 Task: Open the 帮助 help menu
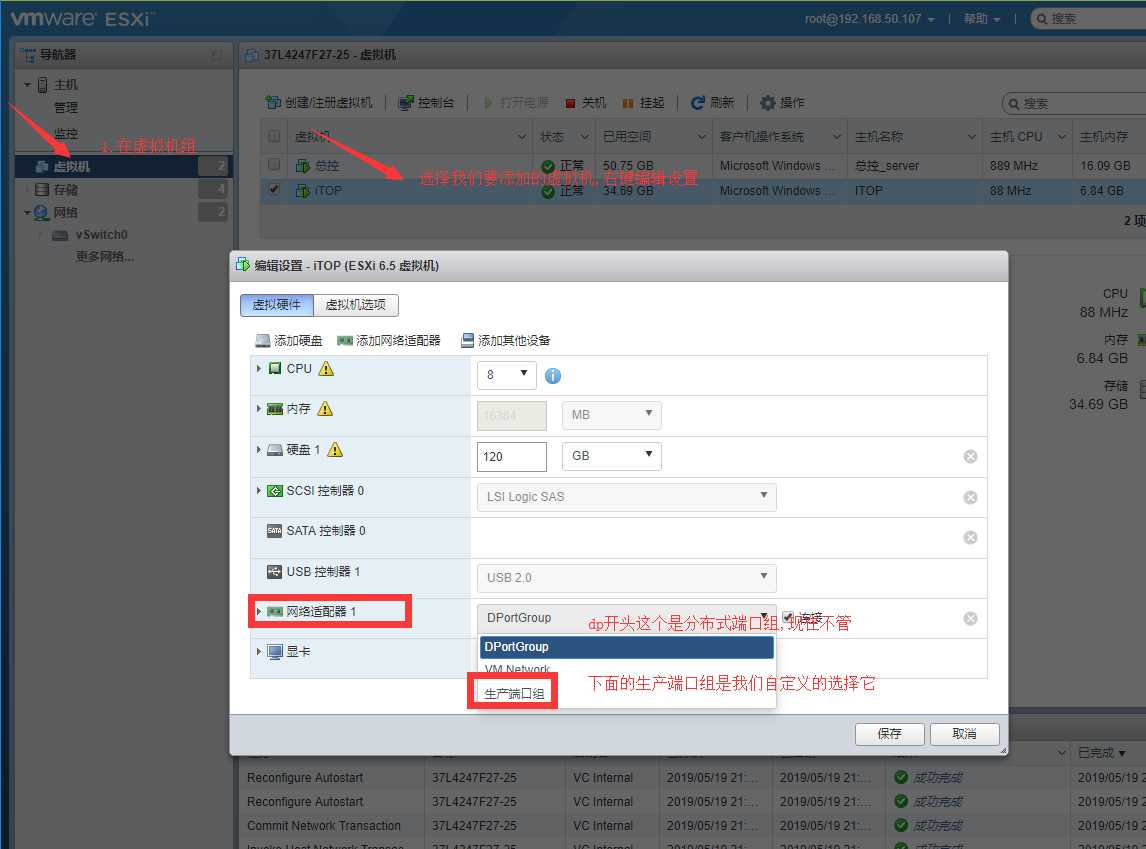click(982, 19)
